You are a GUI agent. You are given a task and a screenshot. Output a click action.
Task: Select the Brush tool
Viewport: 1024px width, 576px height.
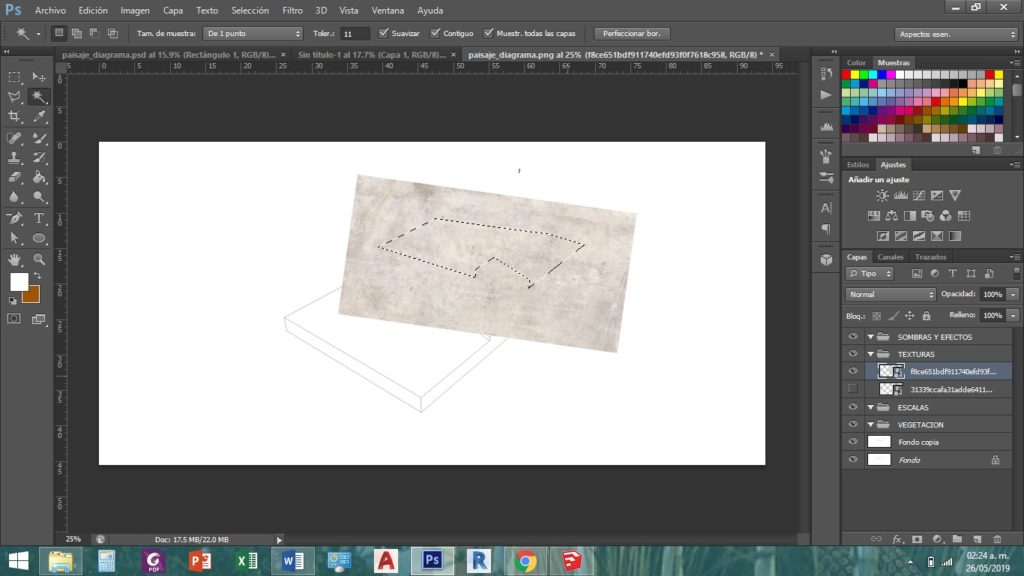(39, 138)
